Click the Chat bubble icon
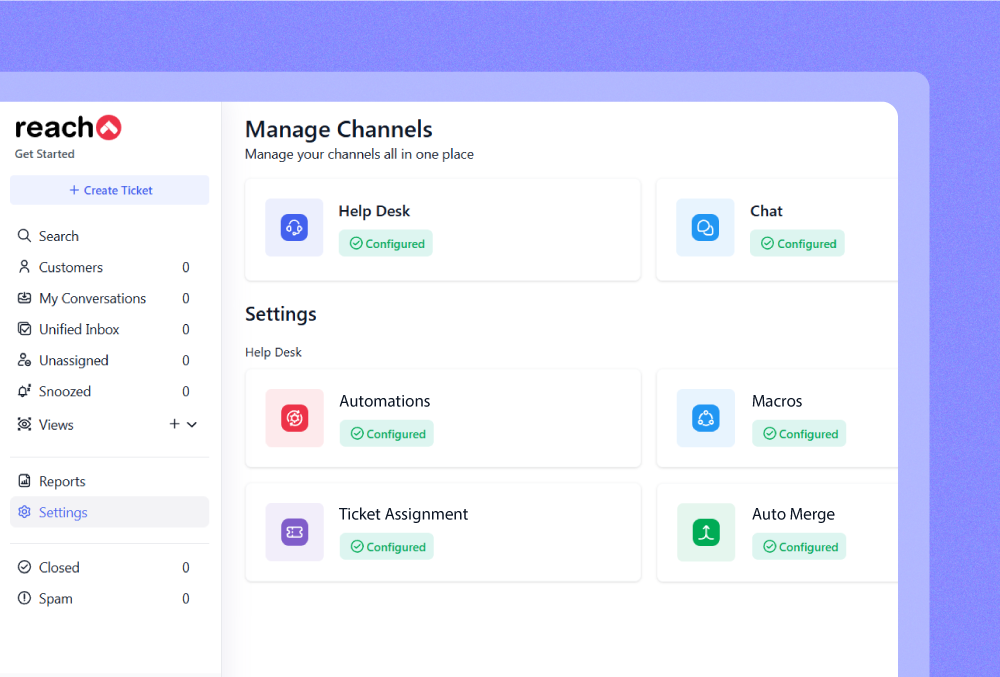 tap(705, 228)
